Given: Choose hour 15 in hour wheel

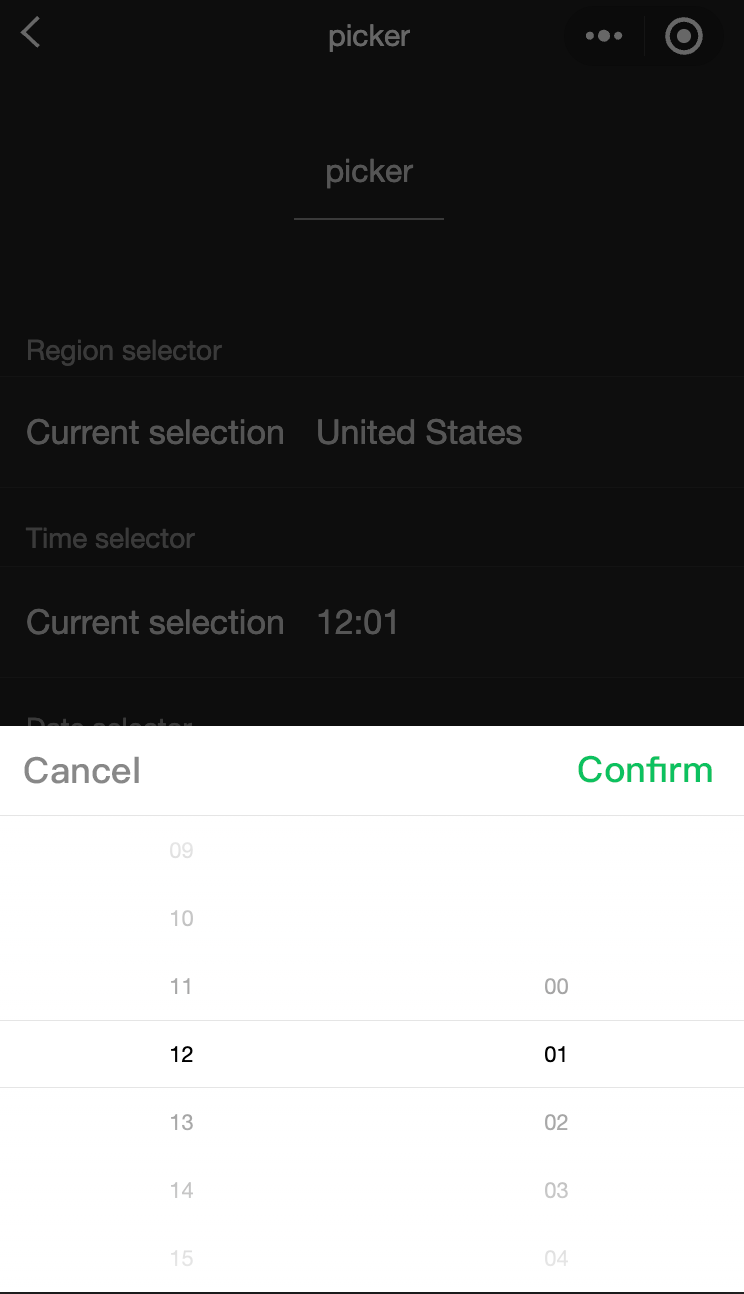Looking at the screenshot, I should [181, 1258].
